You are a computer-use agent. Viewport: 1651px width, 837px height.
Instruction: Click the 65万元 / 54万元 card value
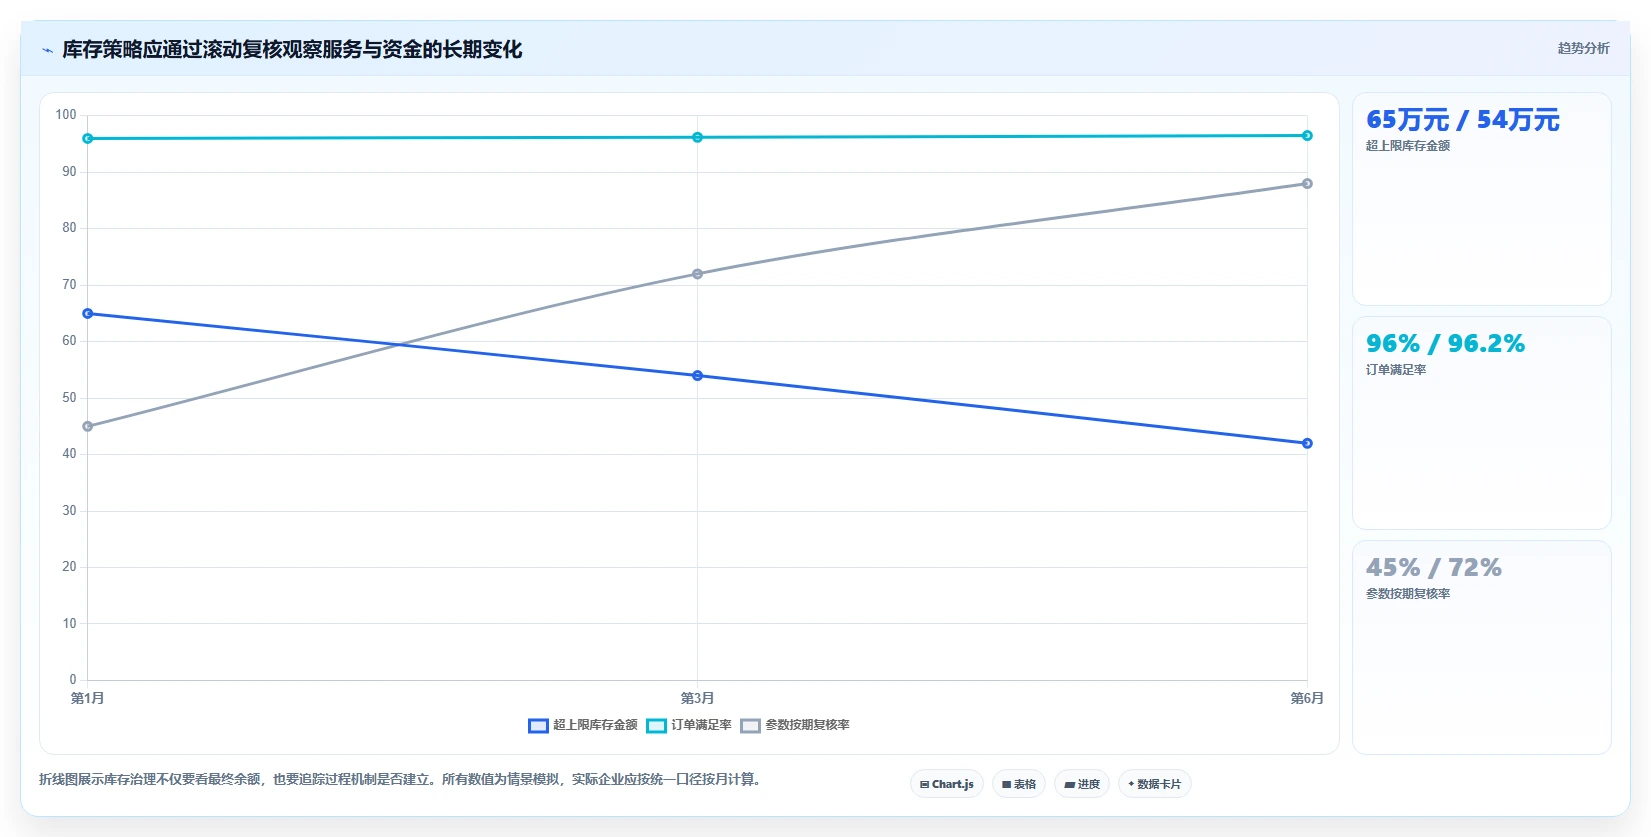[1463, 120]
